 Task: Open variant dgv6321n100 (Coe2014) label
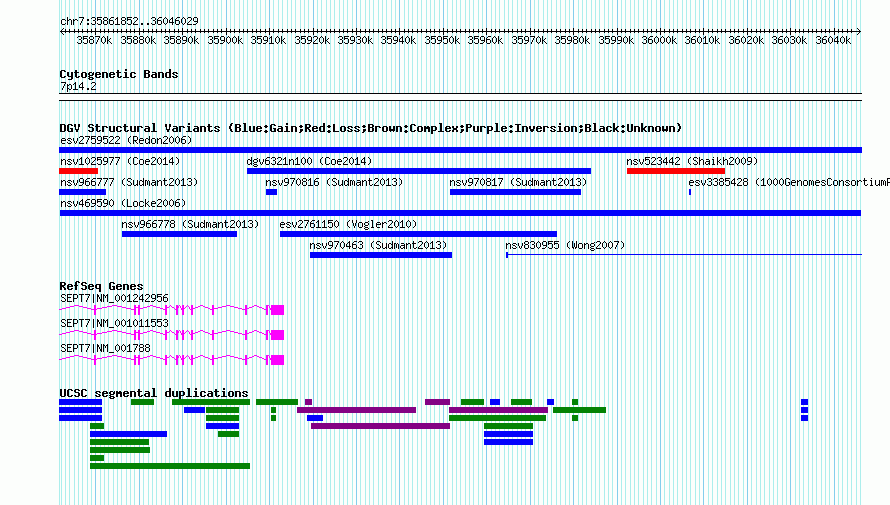point(309,161)
